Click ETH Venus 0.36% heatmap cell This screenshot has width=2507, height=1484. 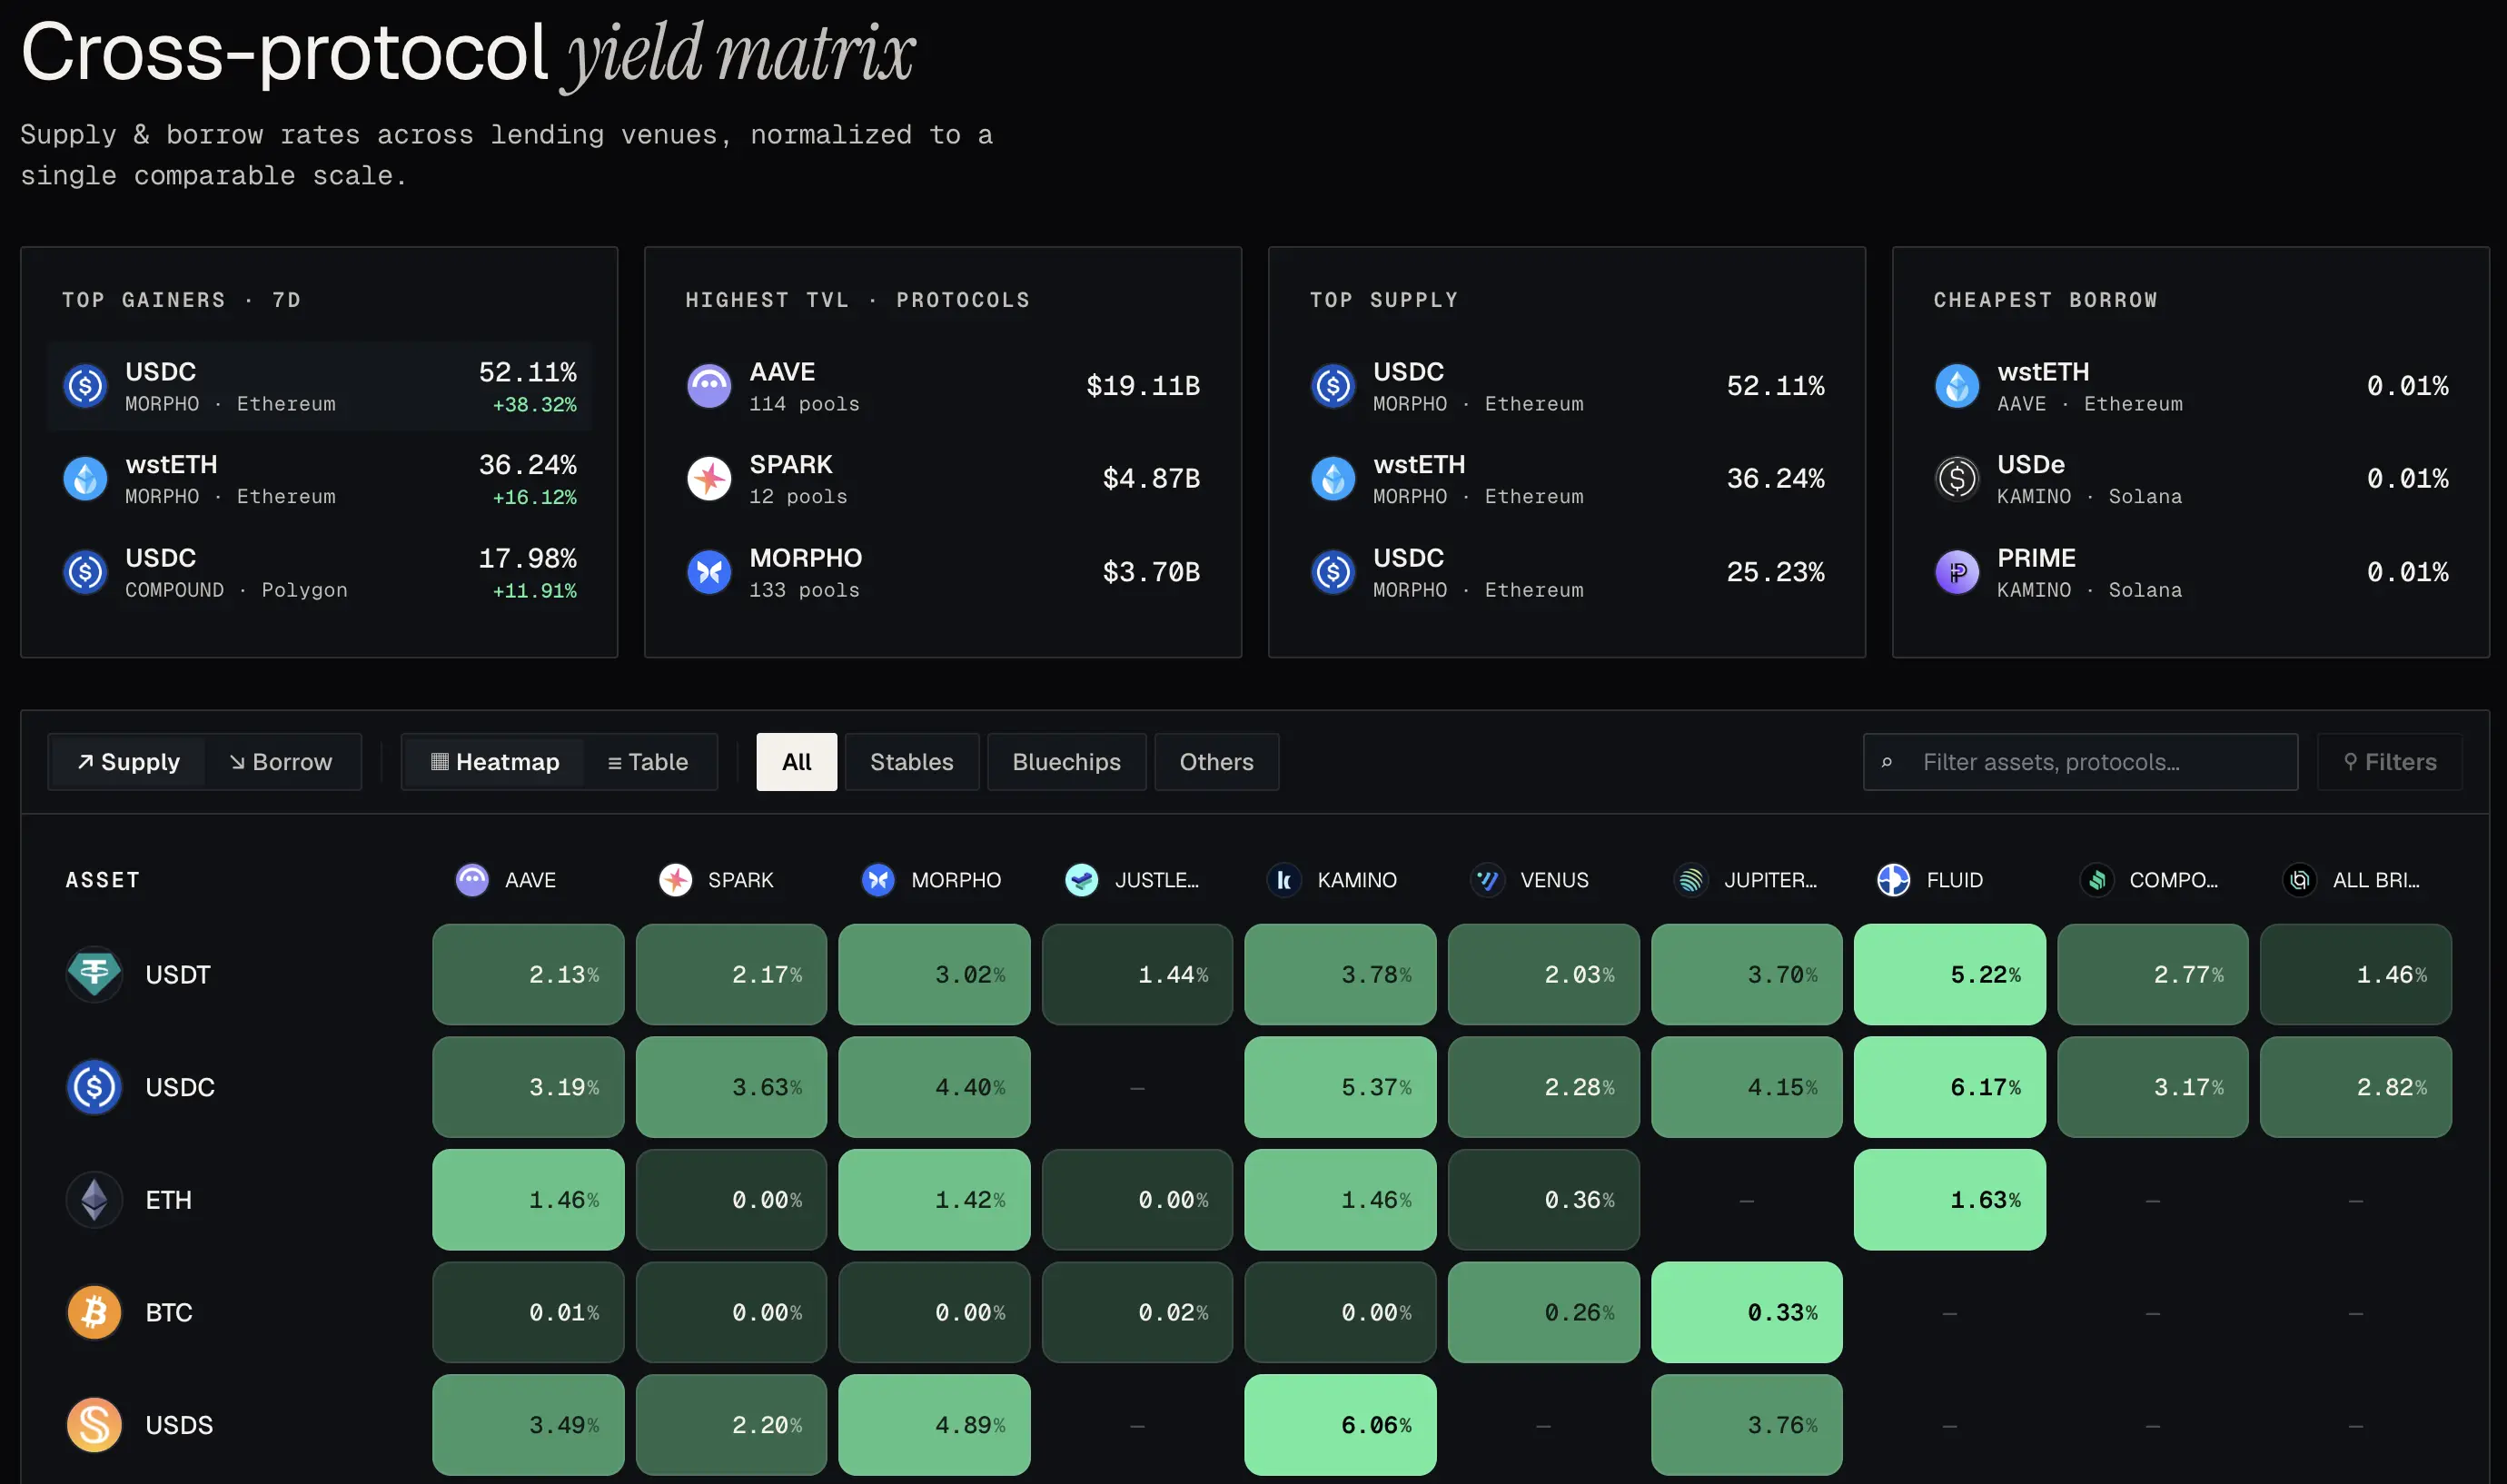coord(1544,1200)
